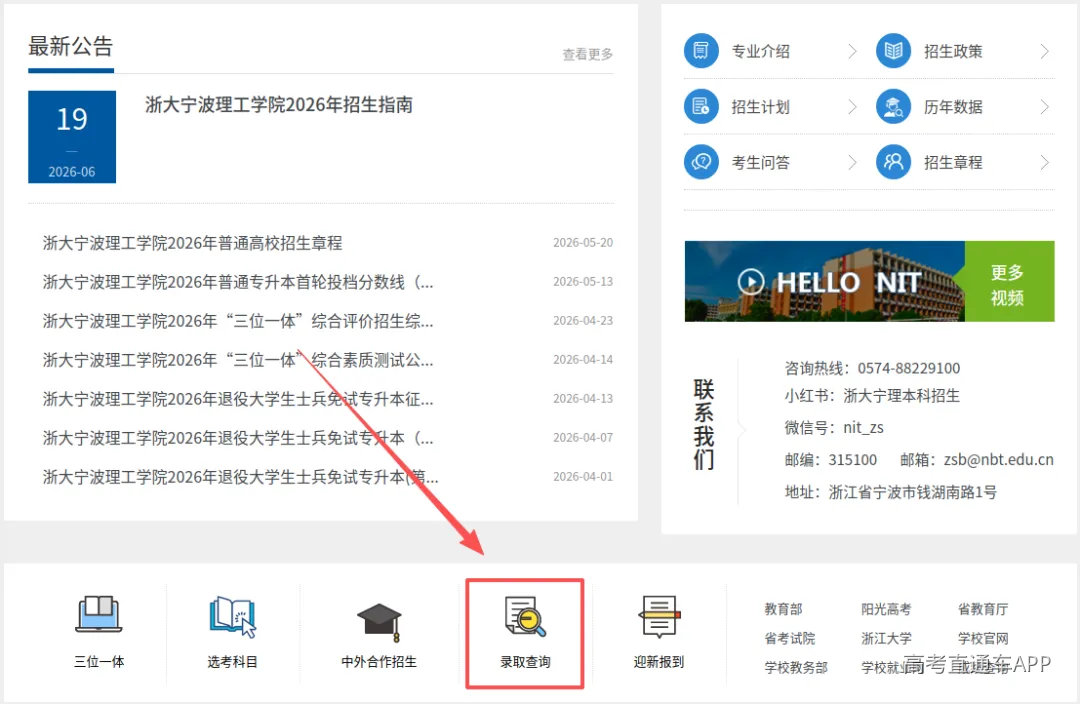Select the 中外合作招生 graduation cap icon
1080x704 pixels.
(x=380, y=622)
